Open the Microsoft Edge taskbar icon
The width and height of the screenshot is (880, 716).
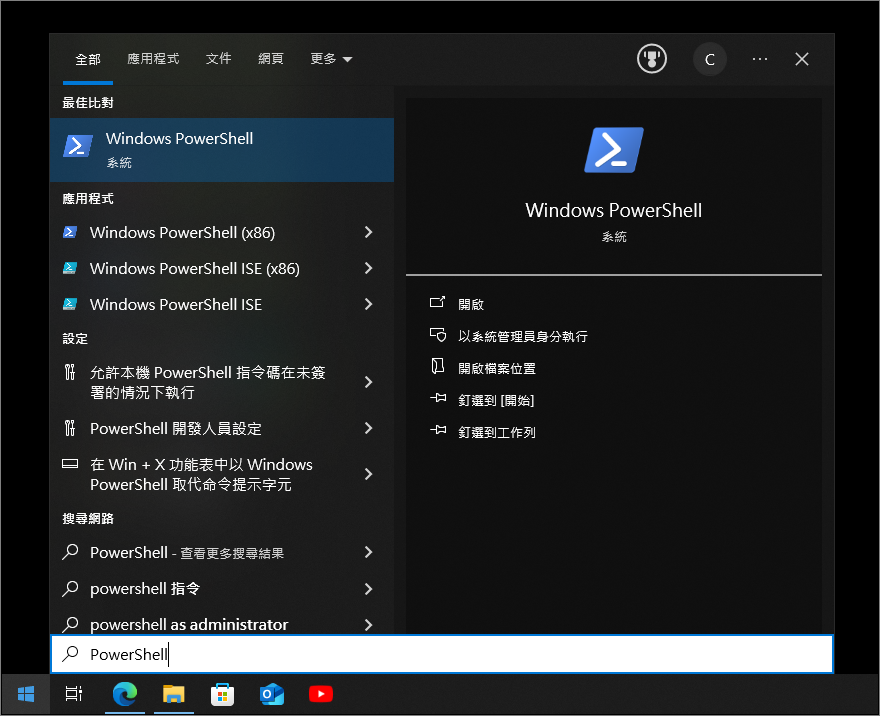[x=125, y=694]
